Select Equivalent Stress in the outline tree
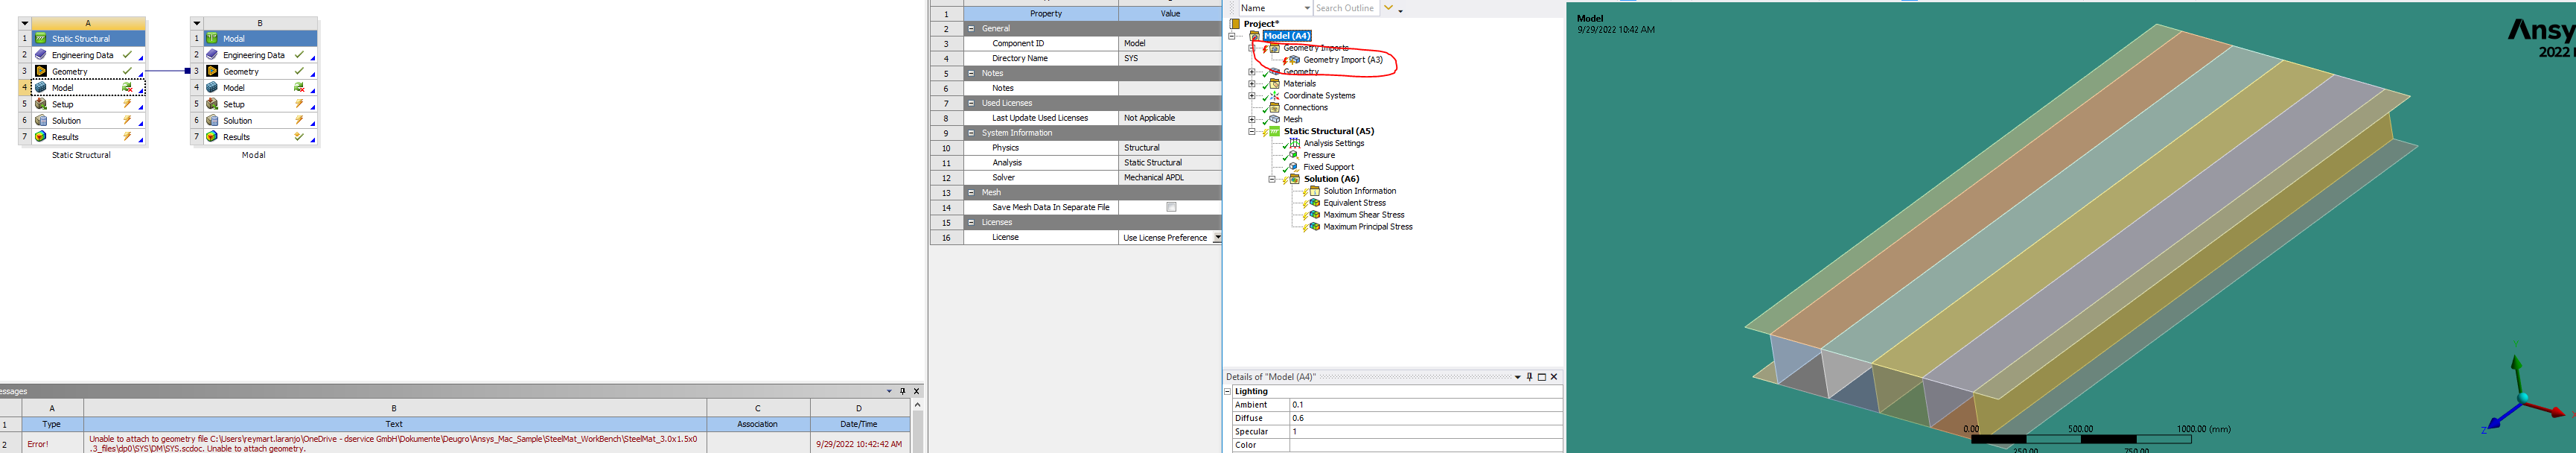 click(1354, 203)
